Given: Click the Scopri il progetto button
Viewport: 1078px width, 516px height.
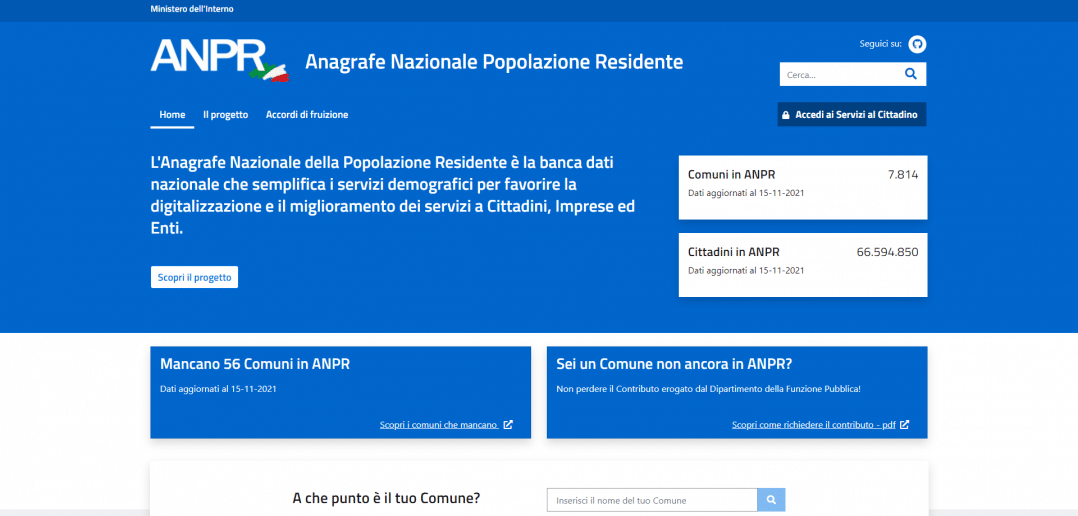Looking at the screenshot, I should coord(195,277).
